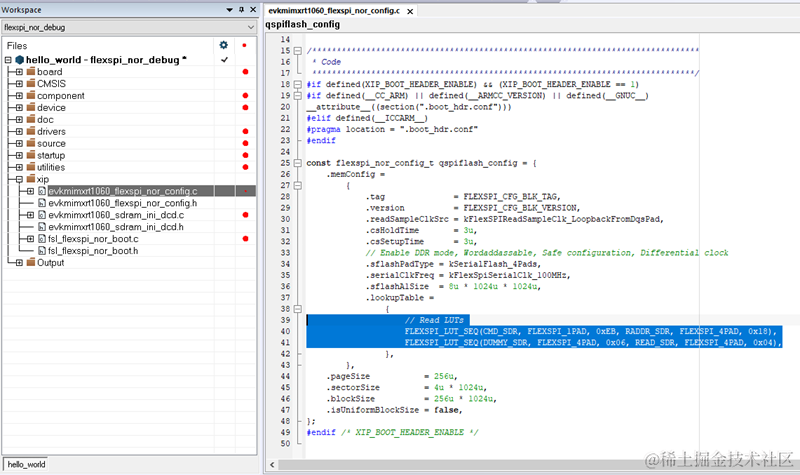Select the Output folder icon

pos(31,262)
